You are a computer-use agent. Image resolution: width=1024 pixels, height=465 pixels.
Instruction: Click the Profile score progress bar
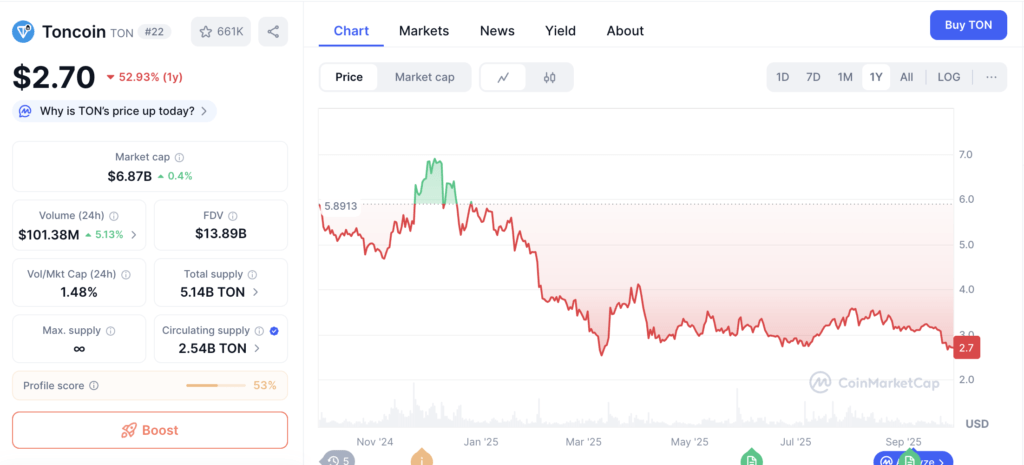point(217,386)
